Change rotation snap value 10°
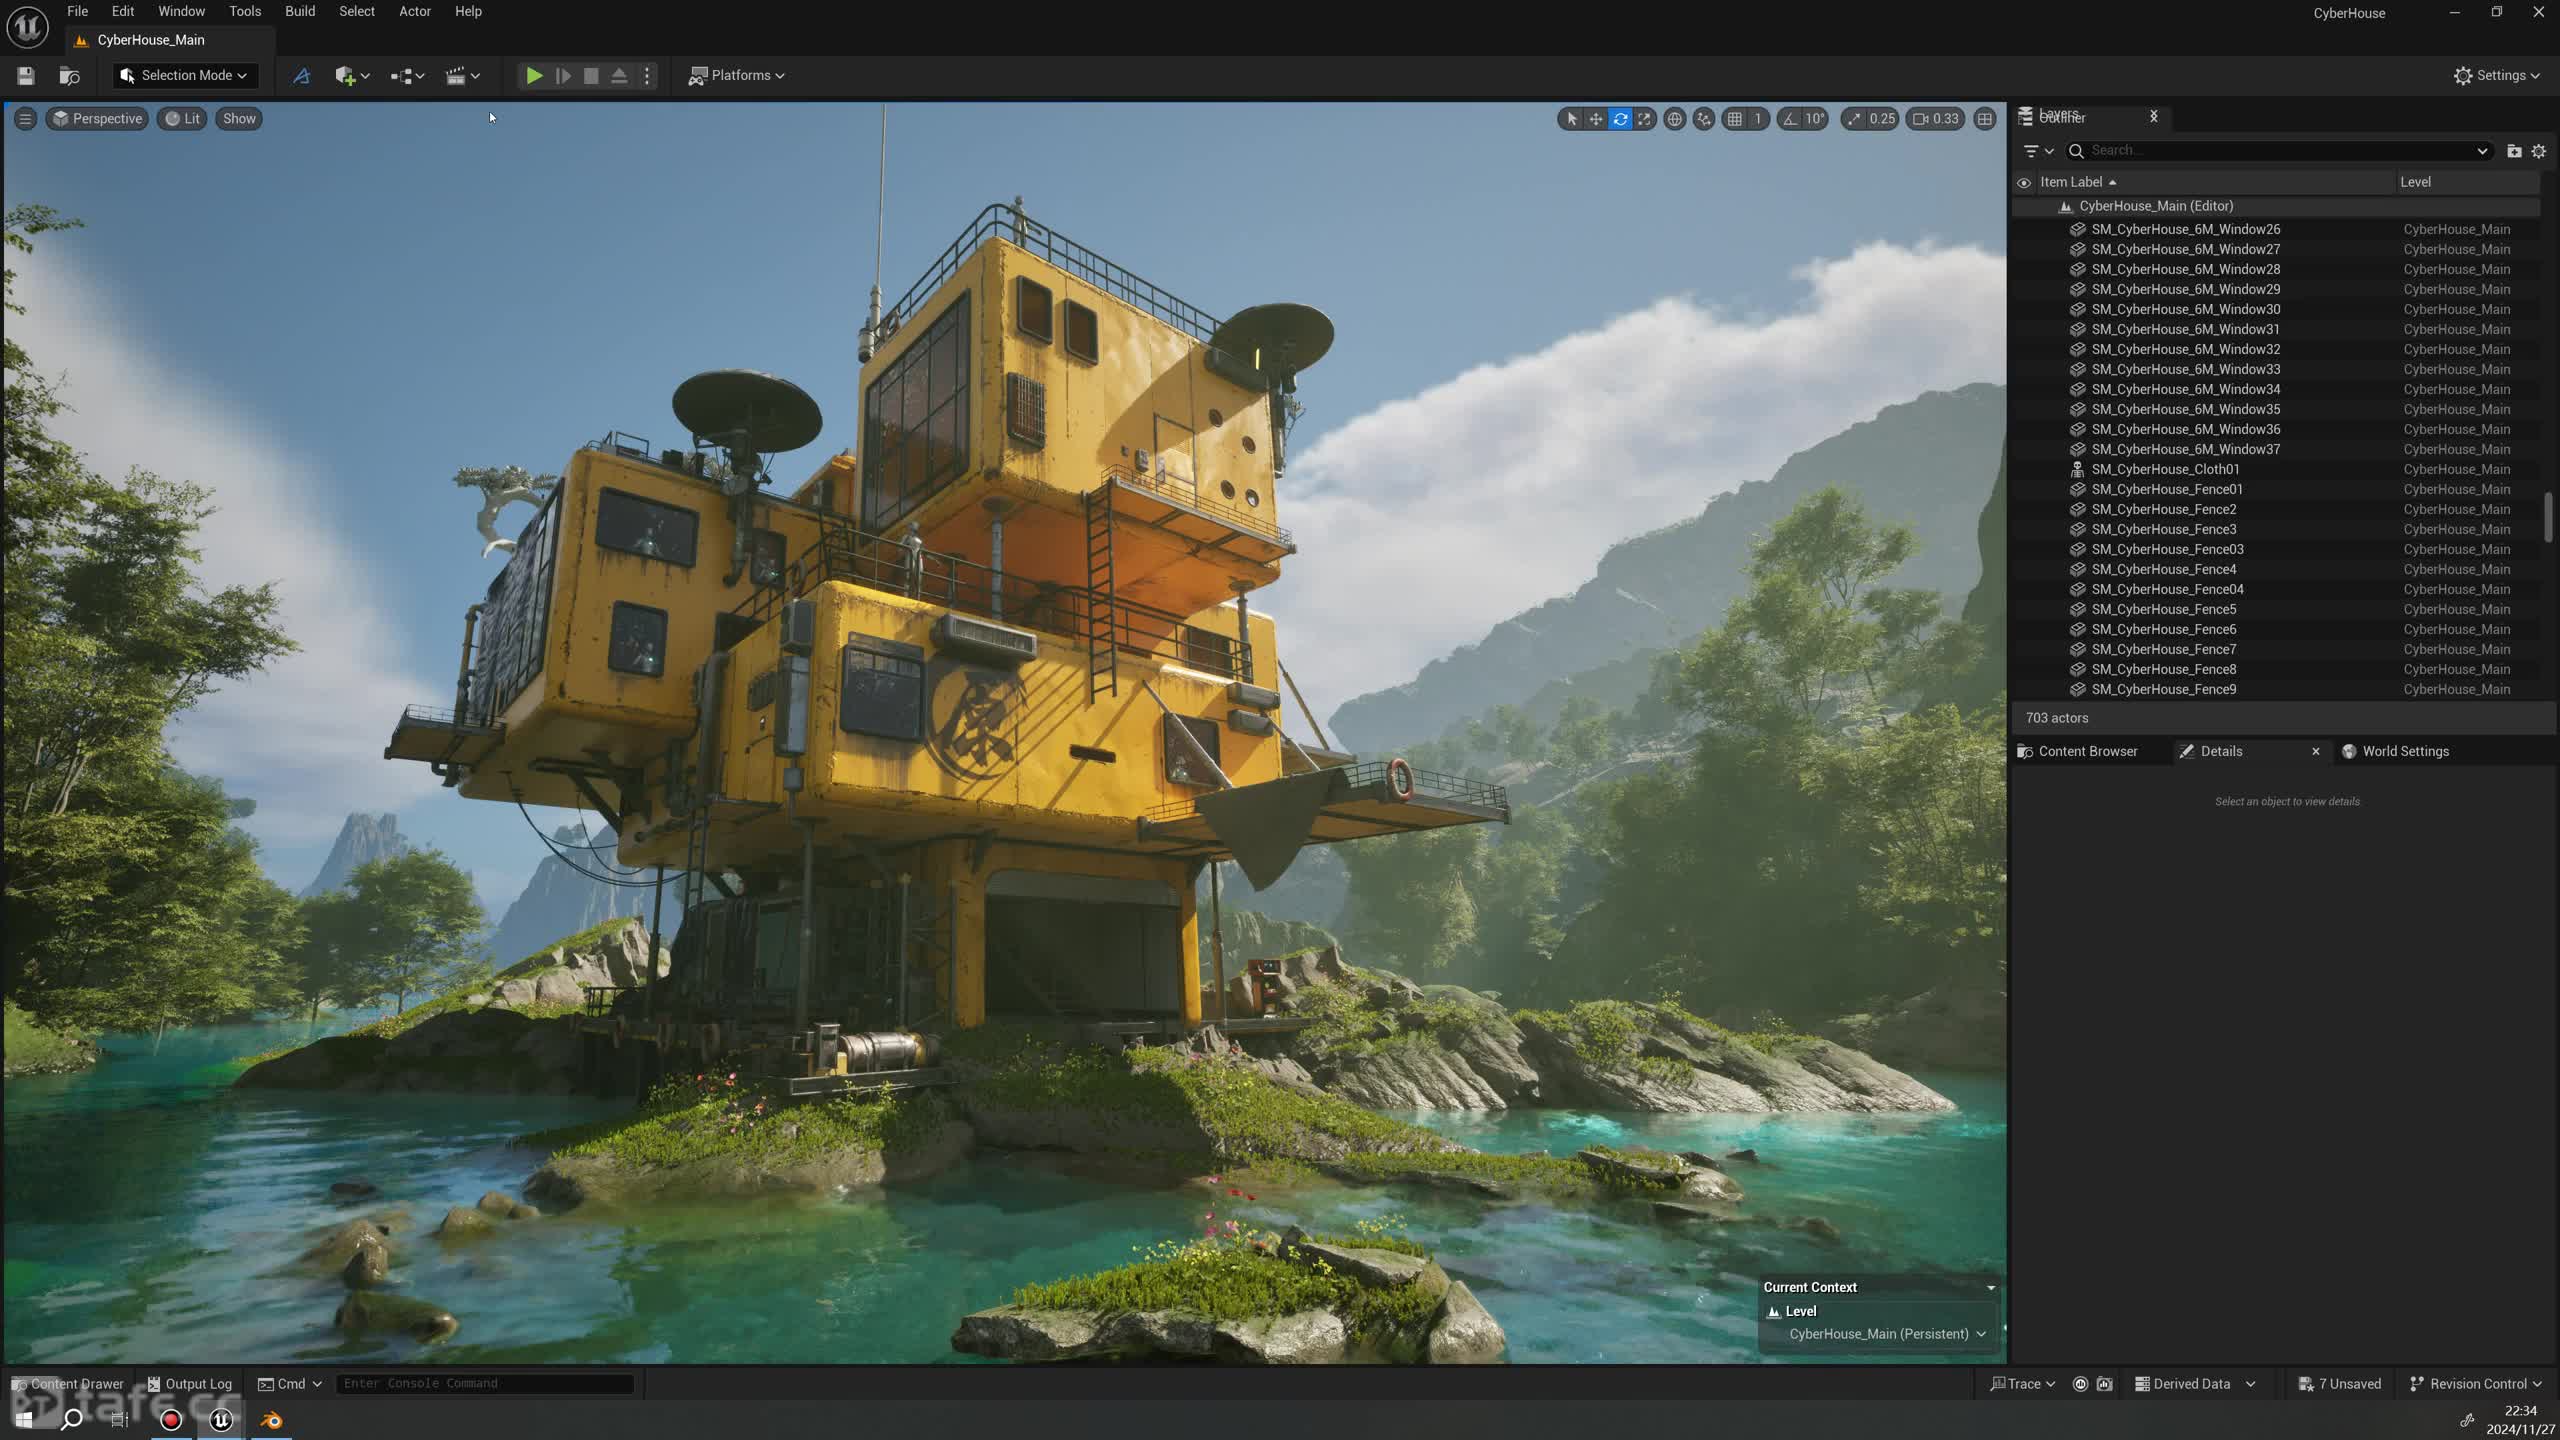This screenshot has width=2560, height=1440. [1815, 119]
